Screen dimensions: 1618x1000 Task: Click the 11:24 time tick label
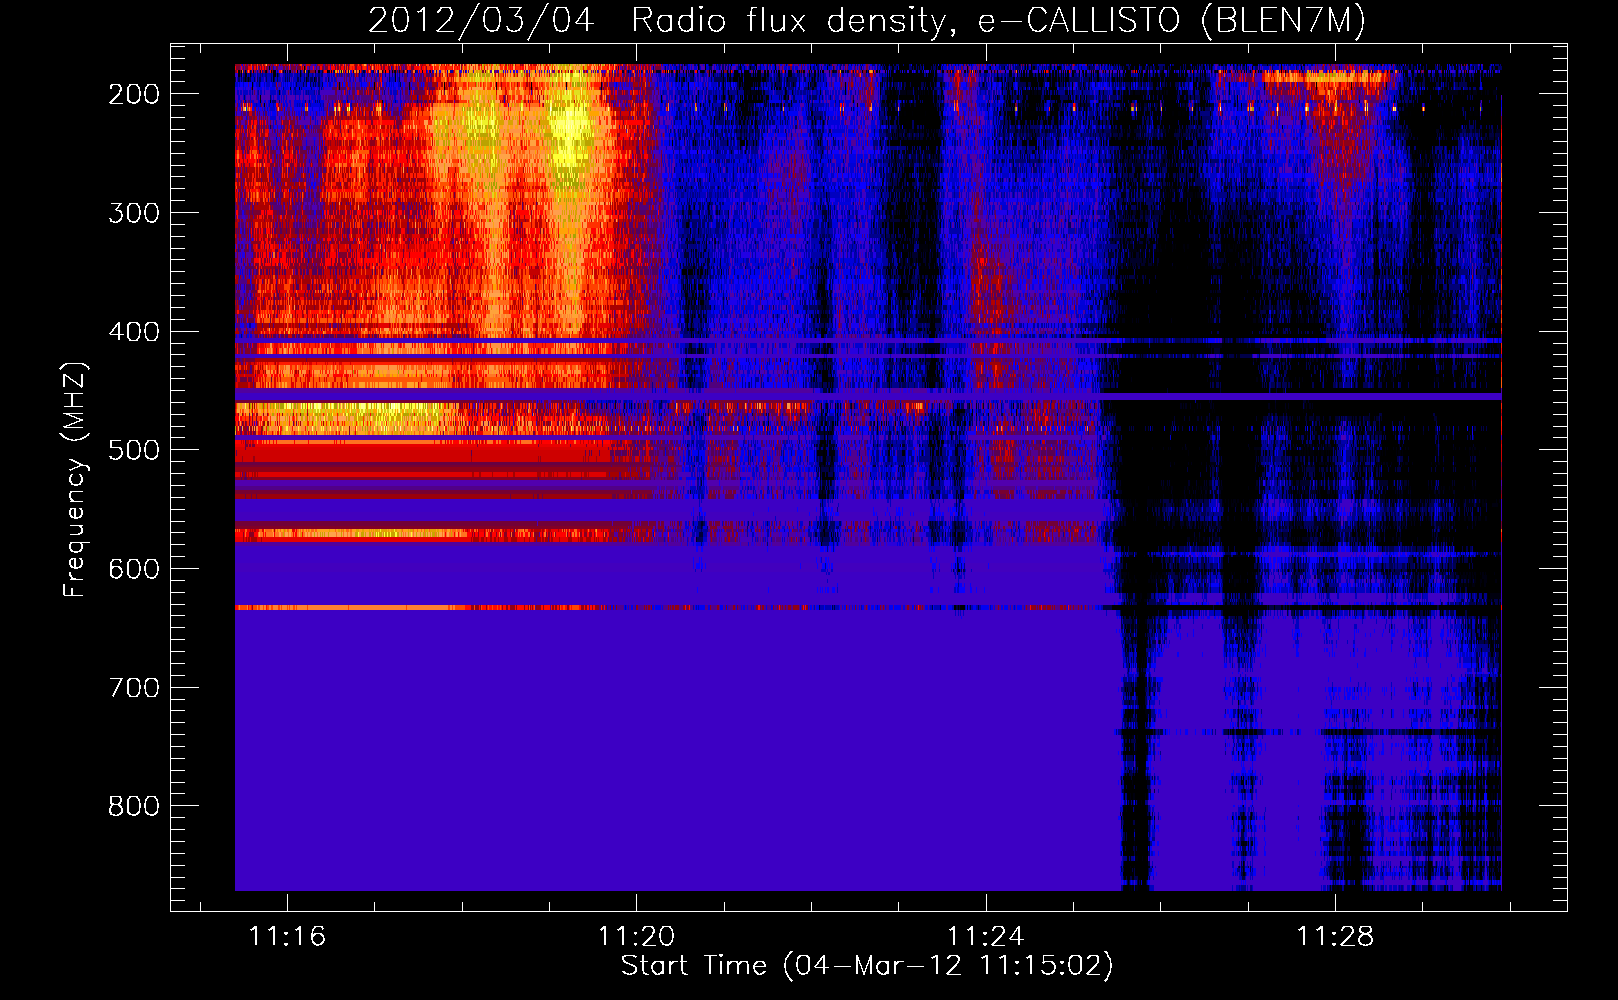point(986,937)
